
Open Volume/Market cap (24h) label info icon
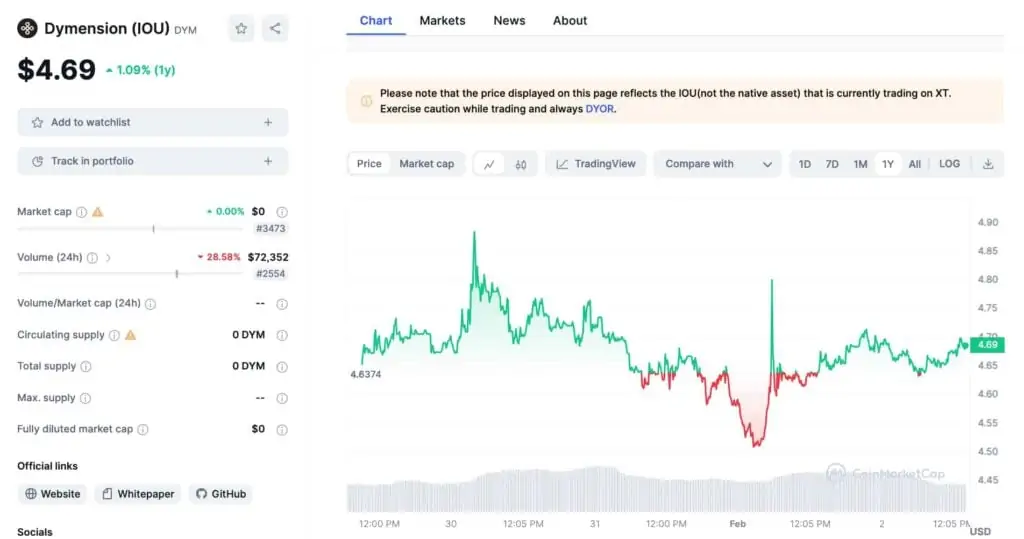pyautogui.click(x=151, y=304)
